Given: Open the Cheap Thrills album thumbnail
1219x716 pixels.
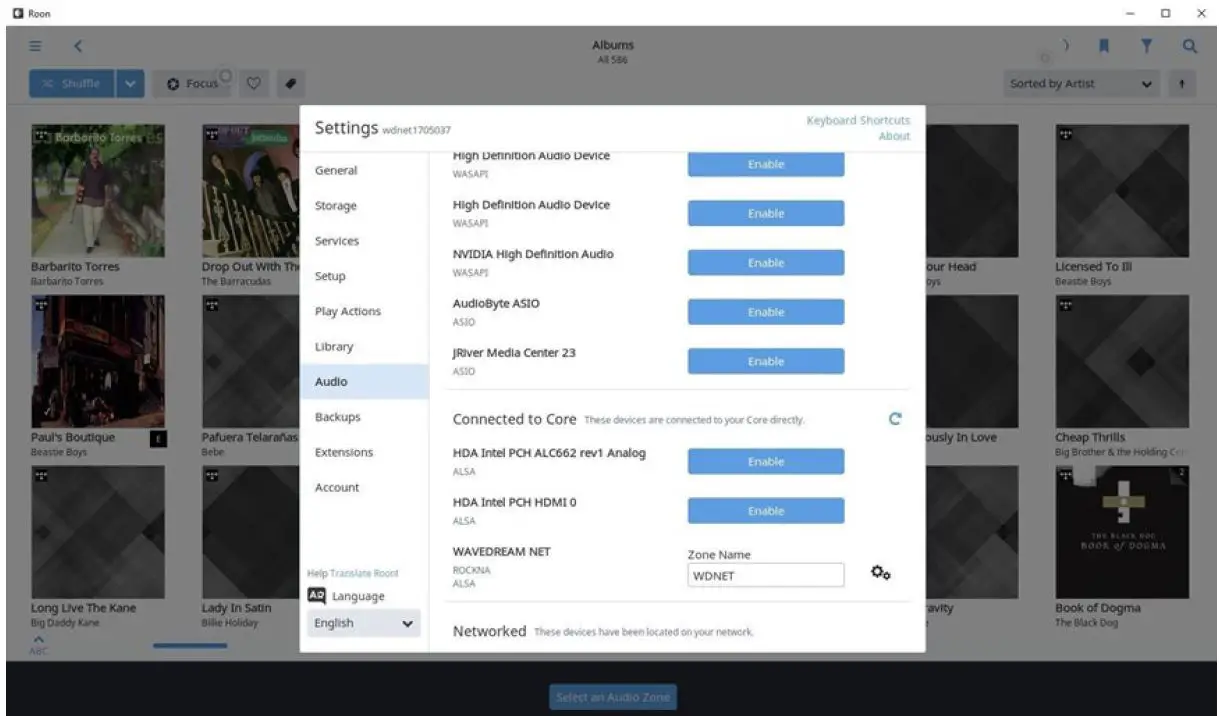Looking at the screenshot, I should click(1122, 361).
